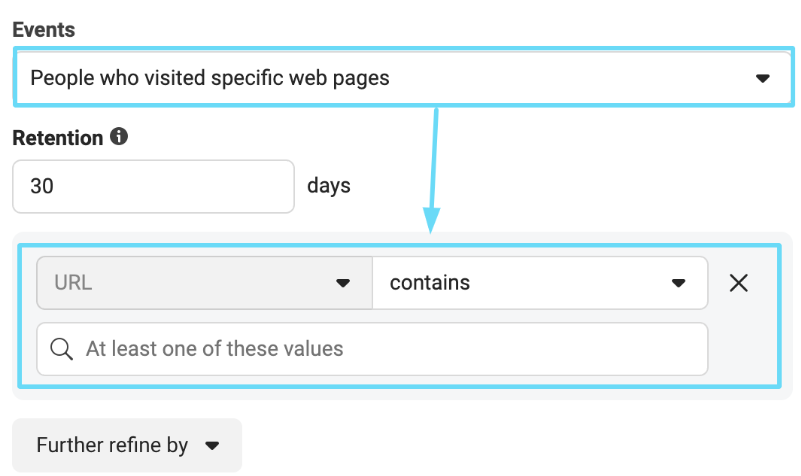Click the caret arrow in the Events selector

click(763, 78)
